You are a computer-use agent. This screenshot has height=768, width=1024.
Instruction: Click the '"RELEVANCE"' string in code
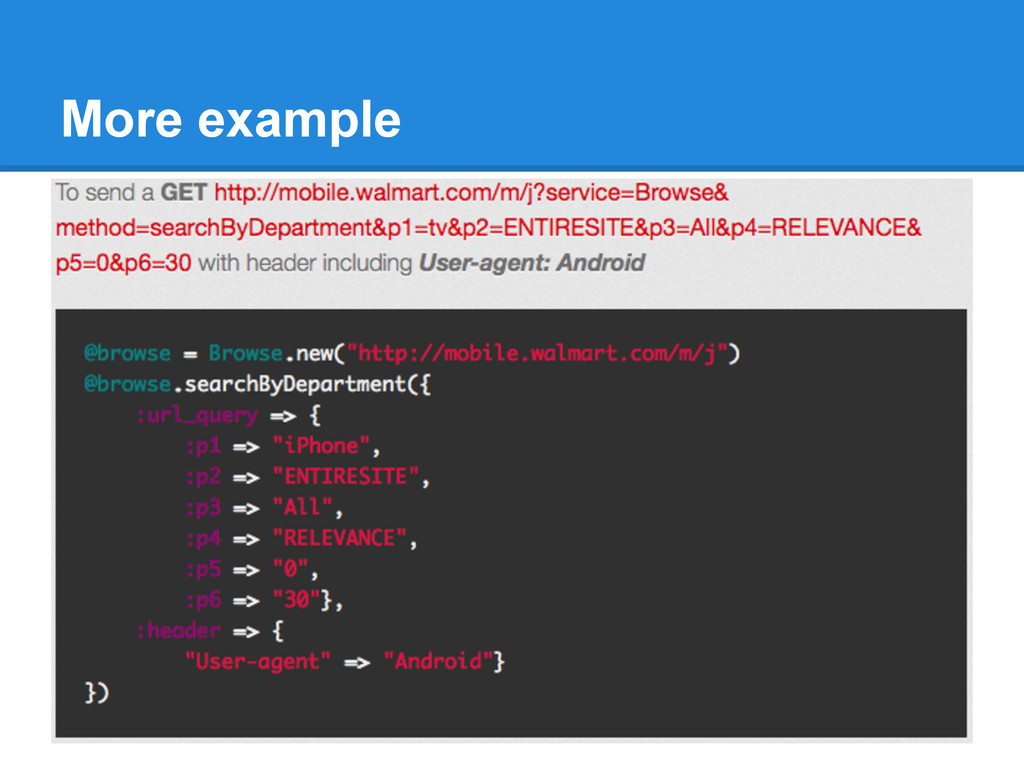(x=339, y=538)
